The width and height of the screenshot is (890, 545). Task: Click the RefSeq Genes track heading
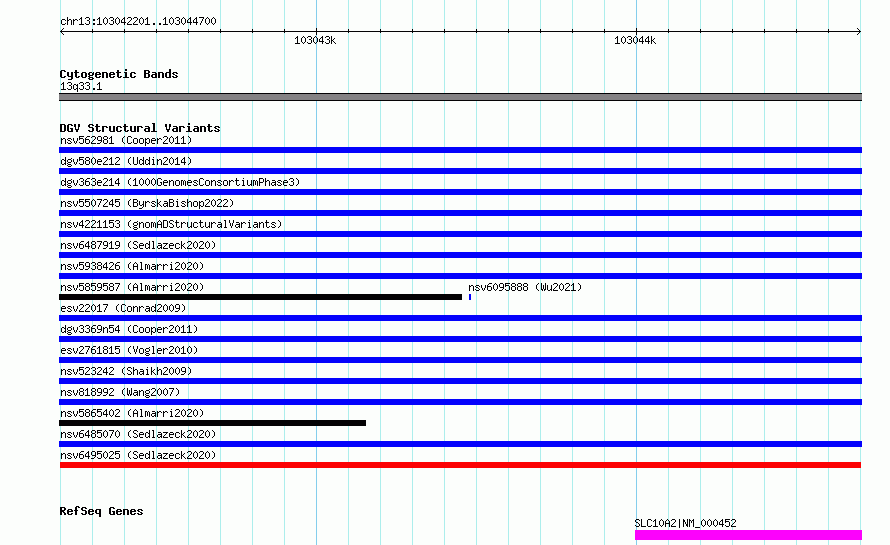101,511
